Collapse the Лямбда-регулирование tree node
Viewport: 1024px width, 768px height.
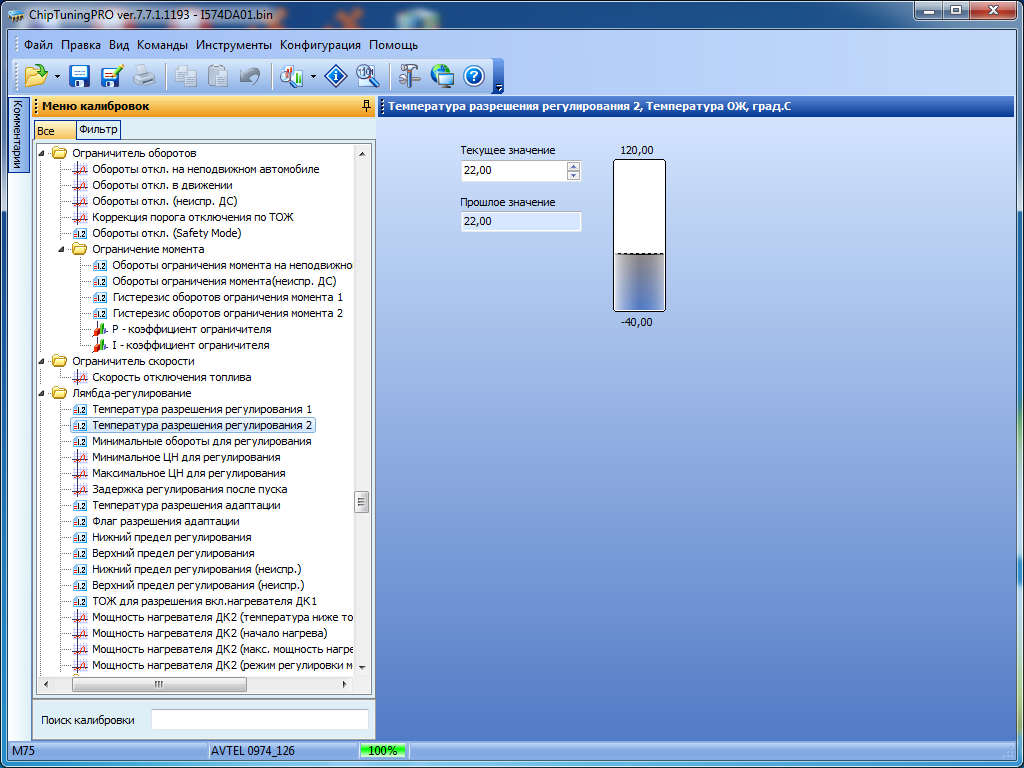click(x=42, y=394)
